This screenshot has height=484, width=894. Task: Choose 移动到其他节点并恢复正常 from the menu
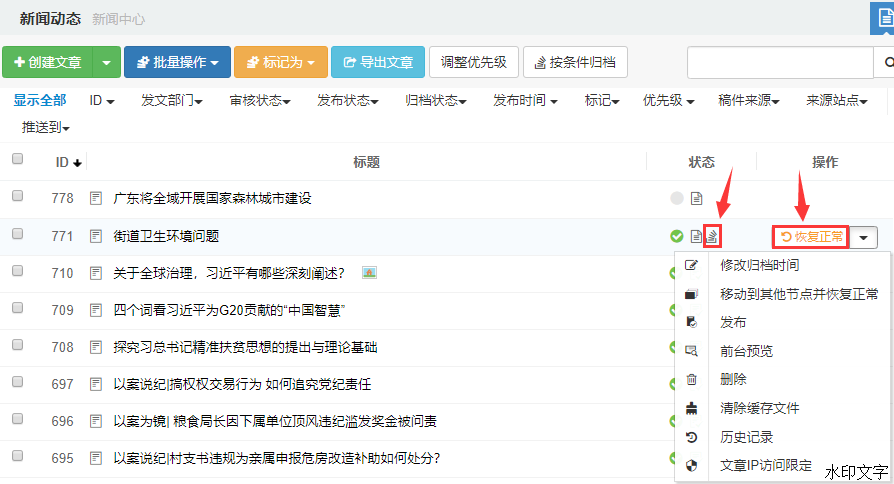799,294
